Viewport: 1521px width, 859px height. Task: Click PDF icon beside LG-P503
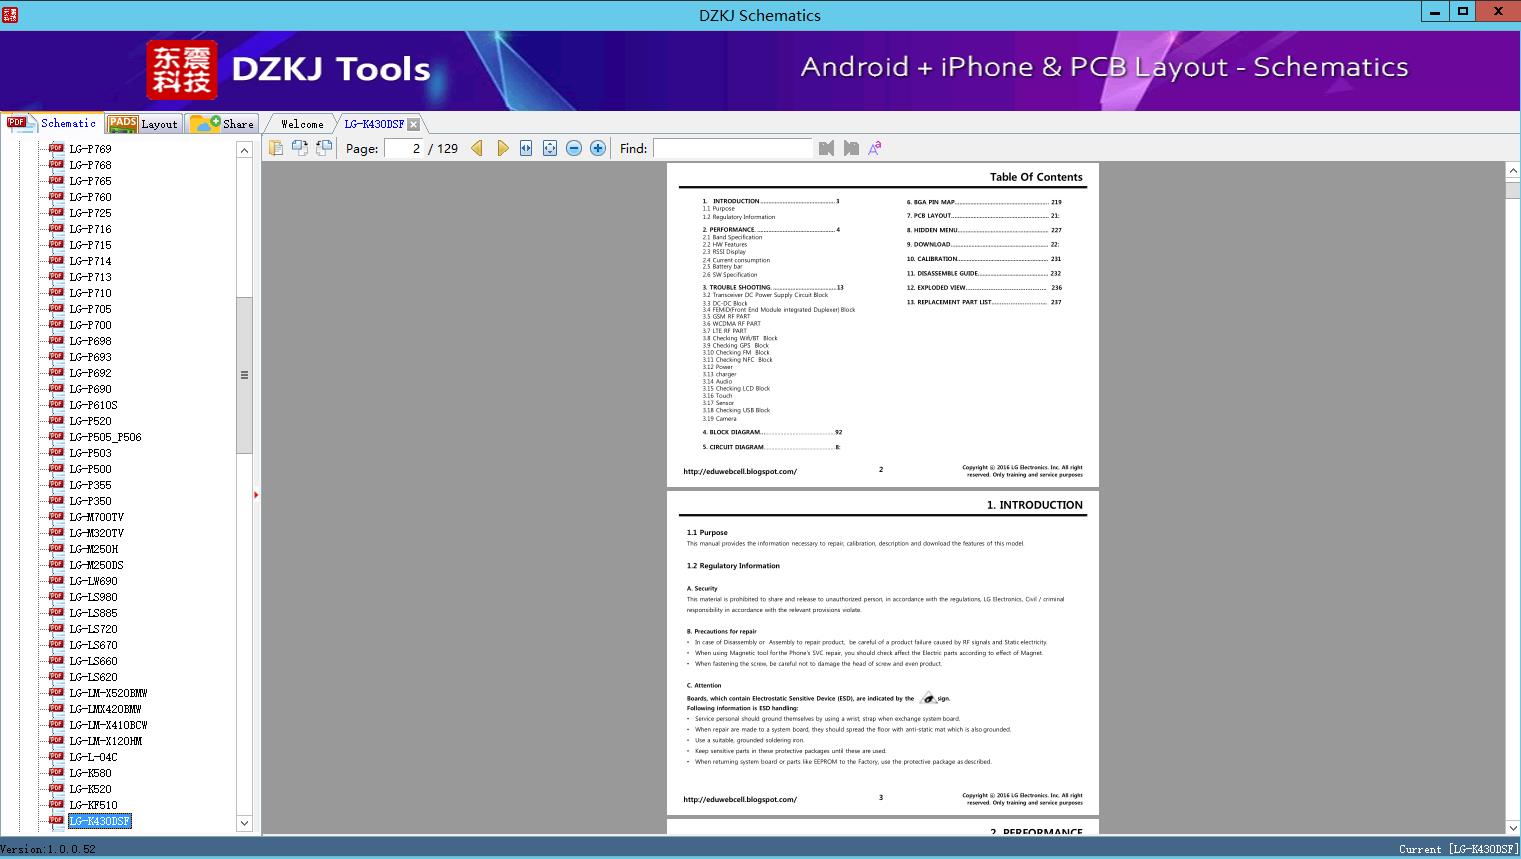click(x=56, y=452)
